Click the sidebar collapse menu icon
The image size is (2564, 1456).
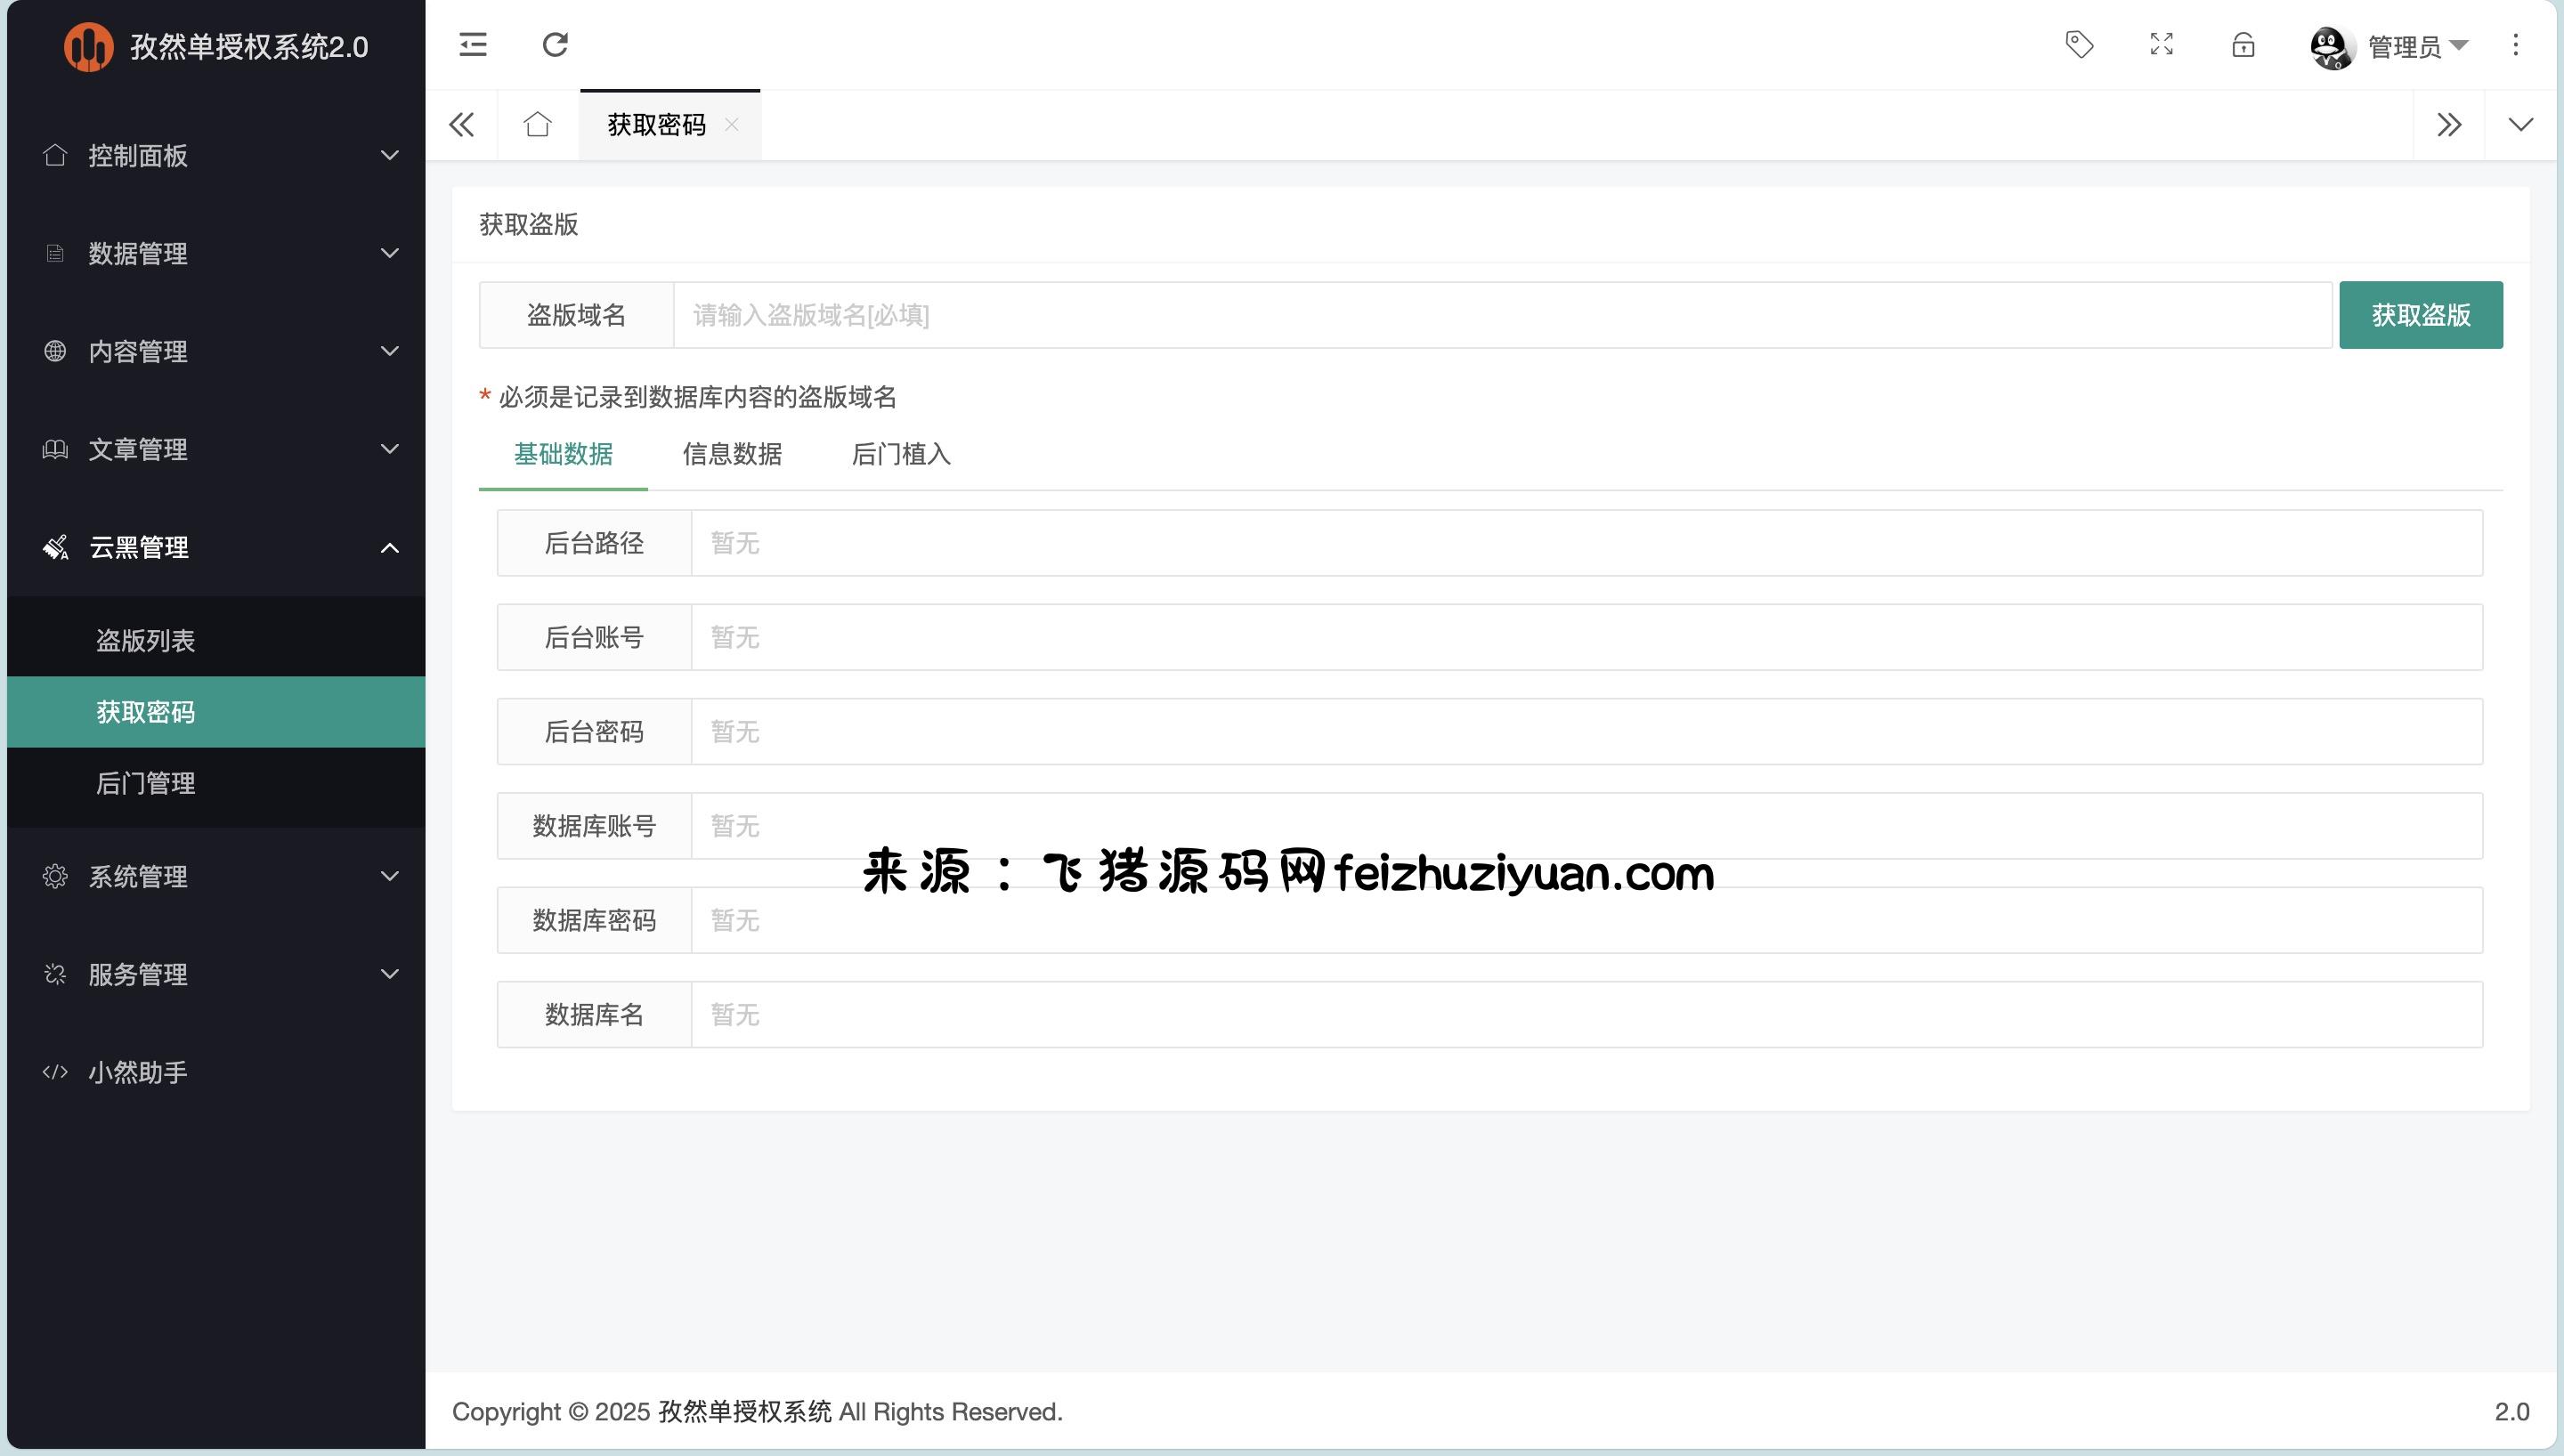[x=473, y=45]
